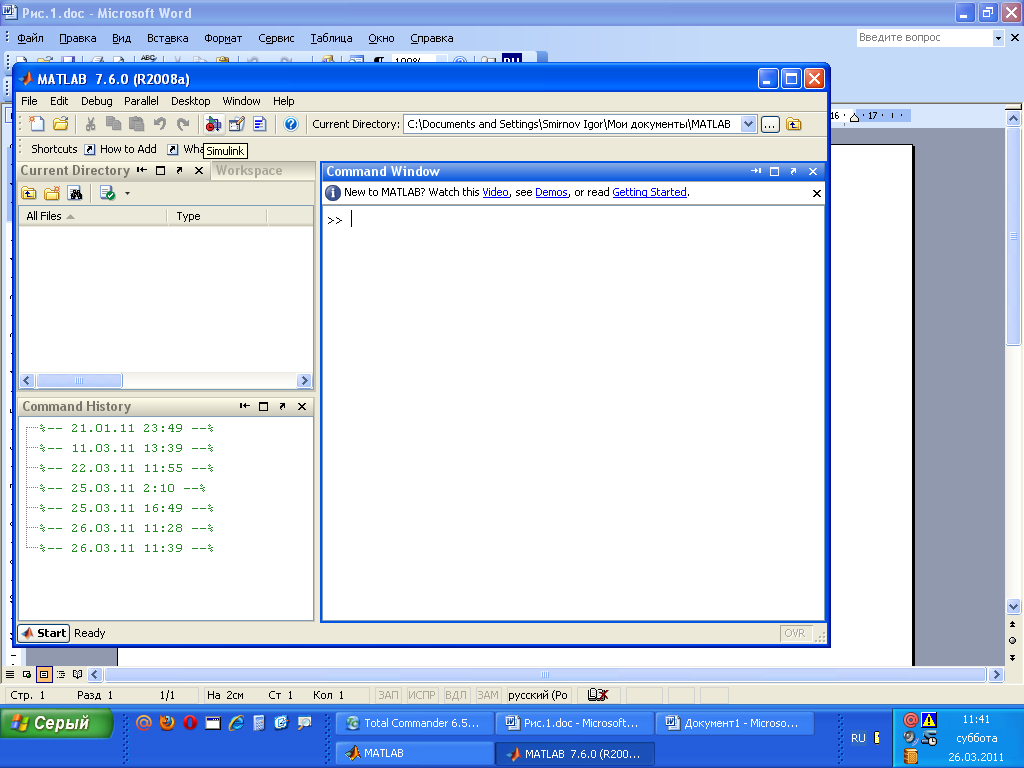Open the MATLAB Parallel menu

pyautogui.click(x=141, y=101)
